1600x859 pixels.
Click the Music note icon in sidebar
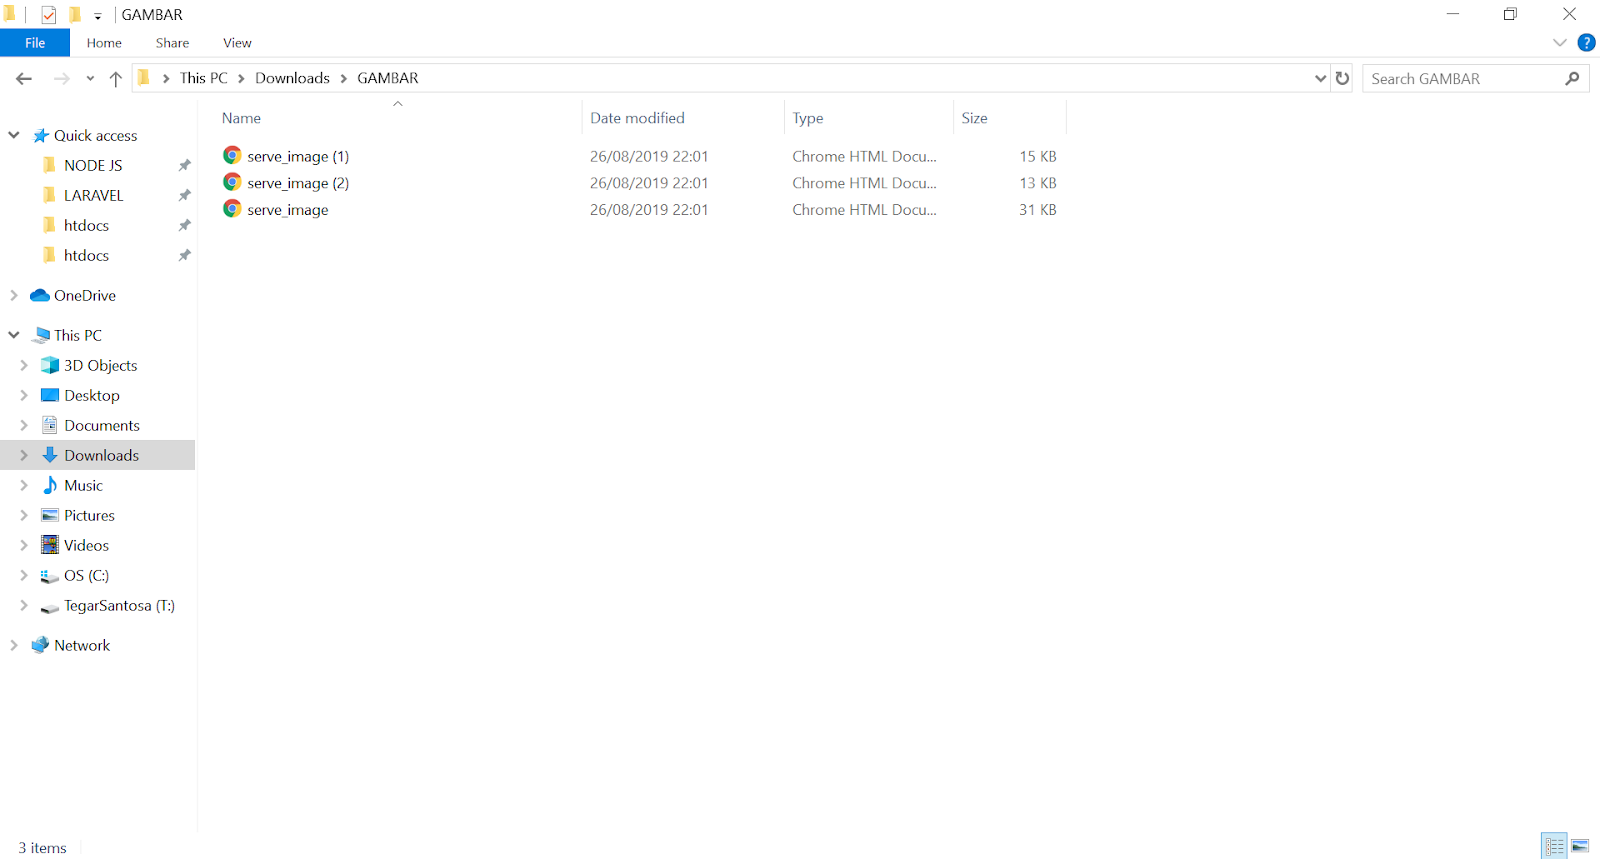coord(50,485)
